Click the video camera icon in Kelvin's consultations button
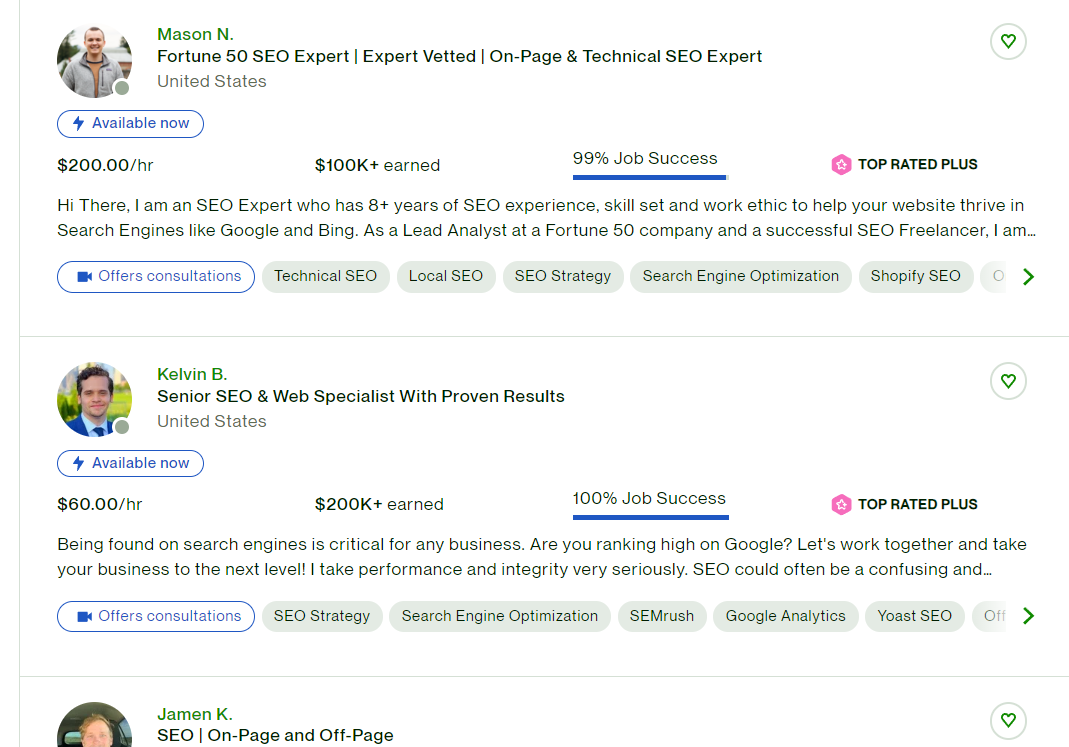Screen dimensions: 1069x747 (84, 616)
